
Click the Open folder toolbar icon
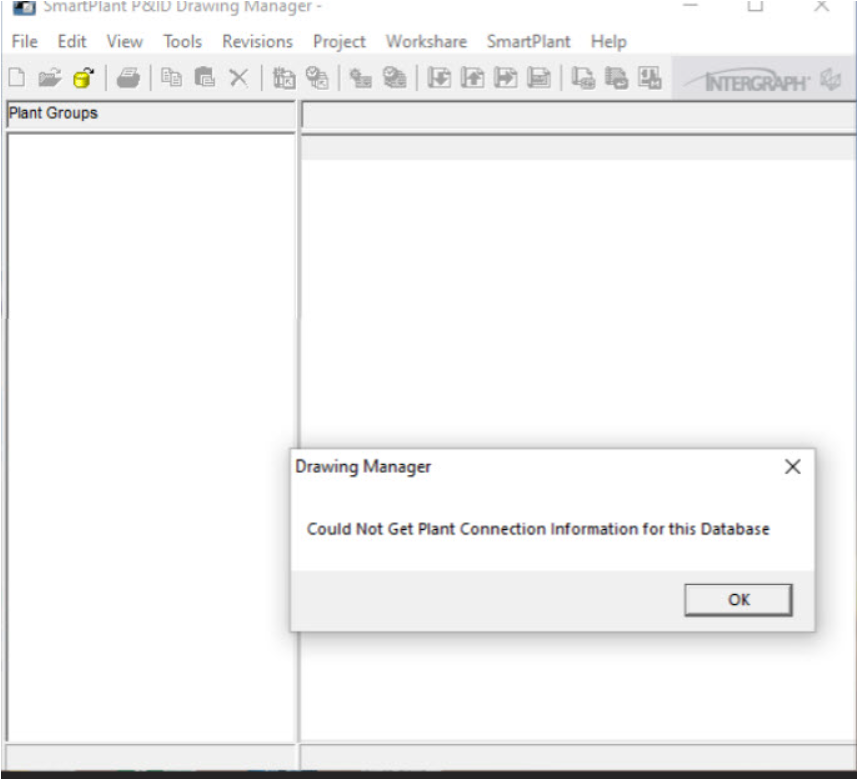[x=50, y=78]
